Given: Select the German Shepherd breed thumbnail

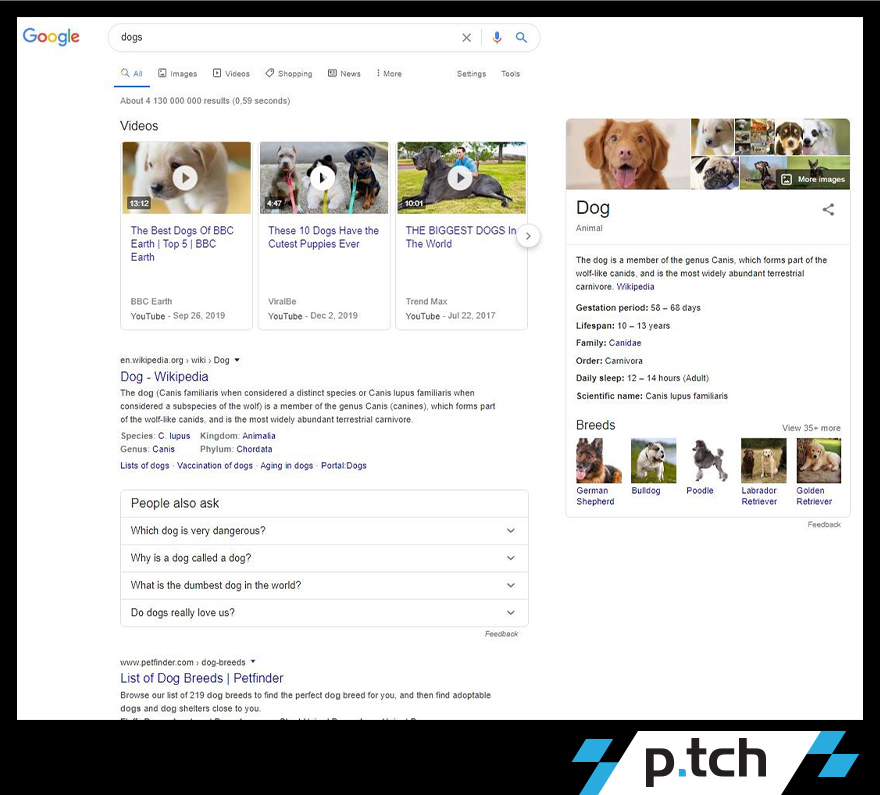Looking at the screenshot, I should click(599, 461).
